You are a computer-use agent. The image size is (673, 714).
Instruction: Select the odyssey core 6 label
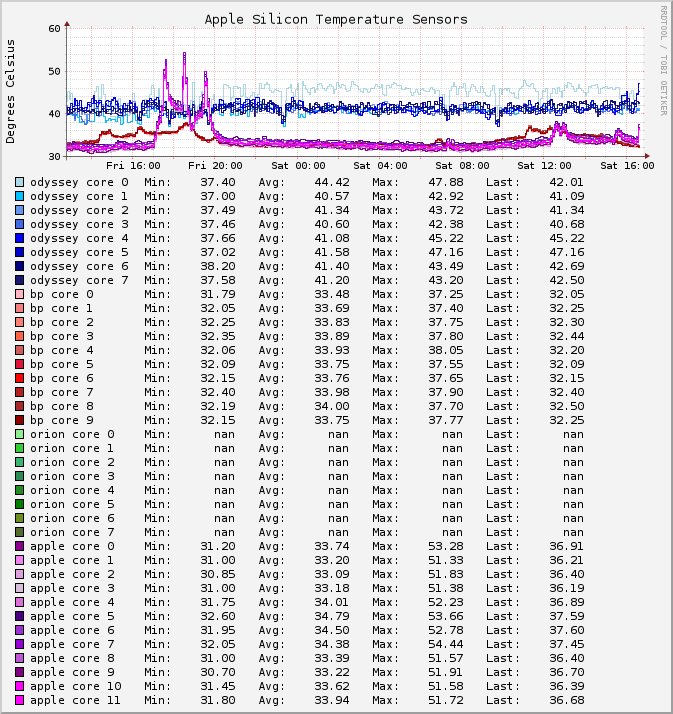79,267
